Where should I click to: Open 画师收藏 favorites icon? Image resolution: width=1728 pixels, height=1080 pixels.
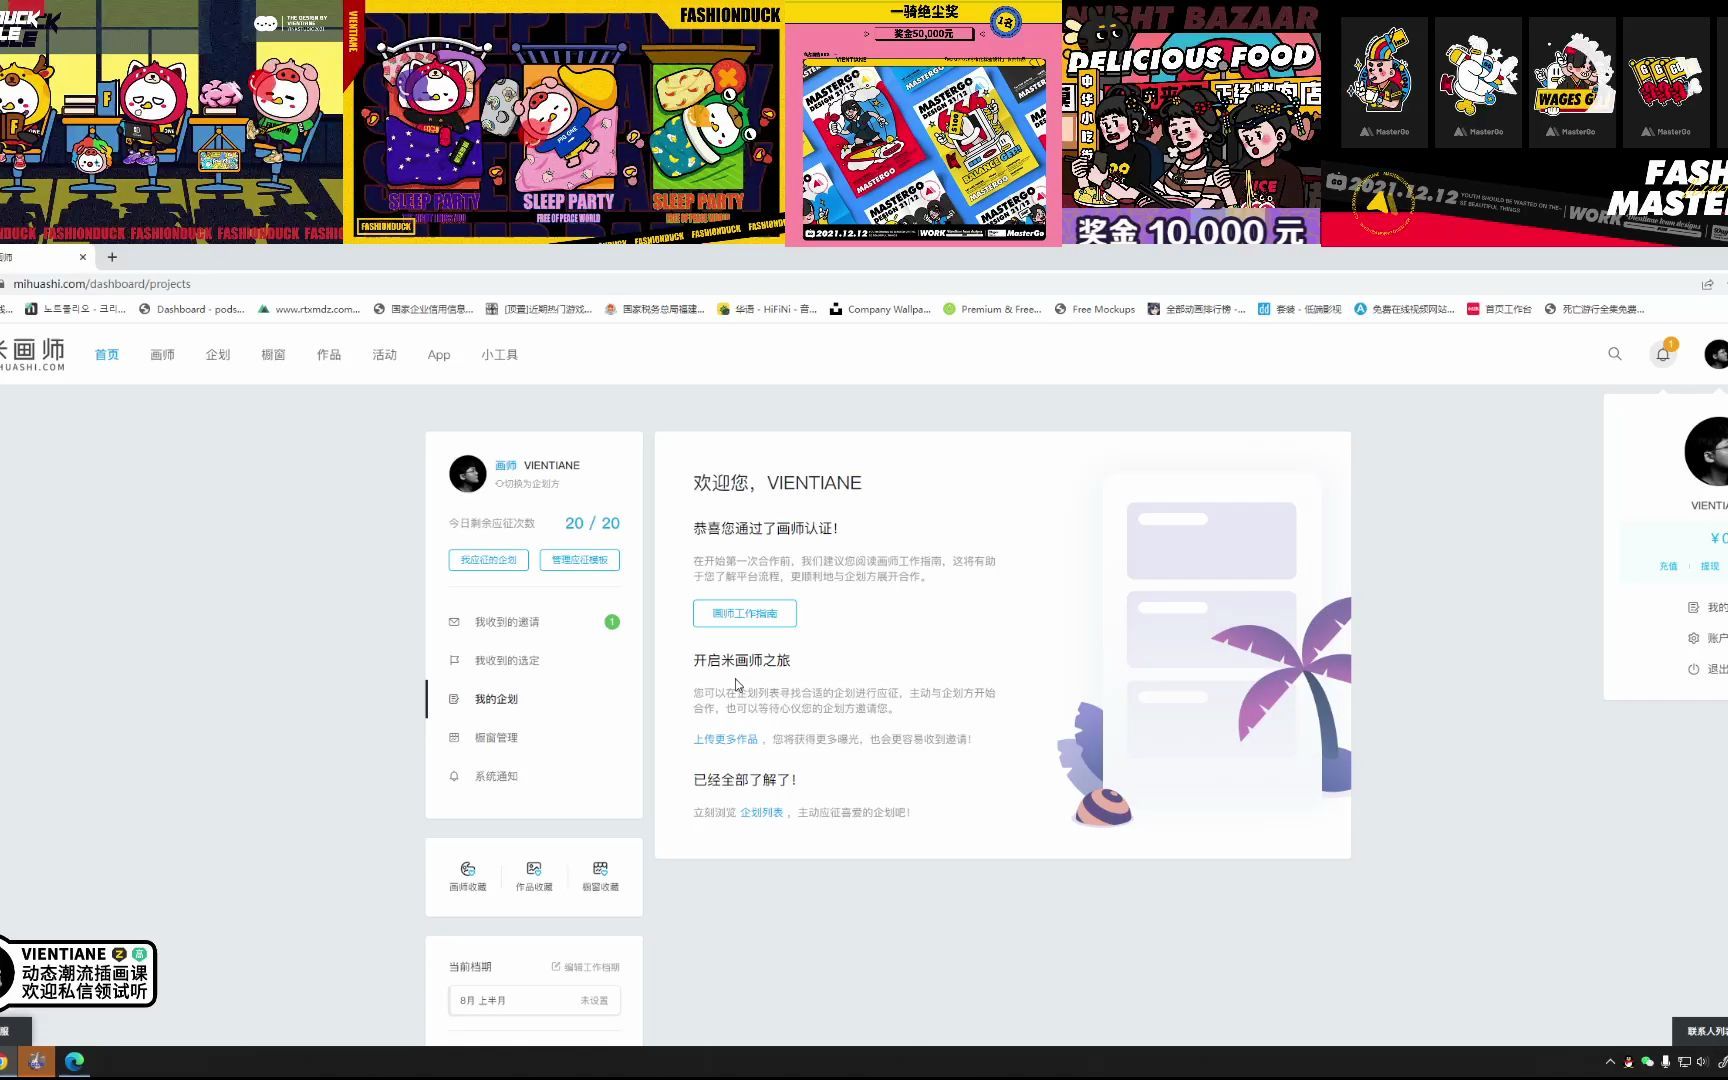point(467,869)
